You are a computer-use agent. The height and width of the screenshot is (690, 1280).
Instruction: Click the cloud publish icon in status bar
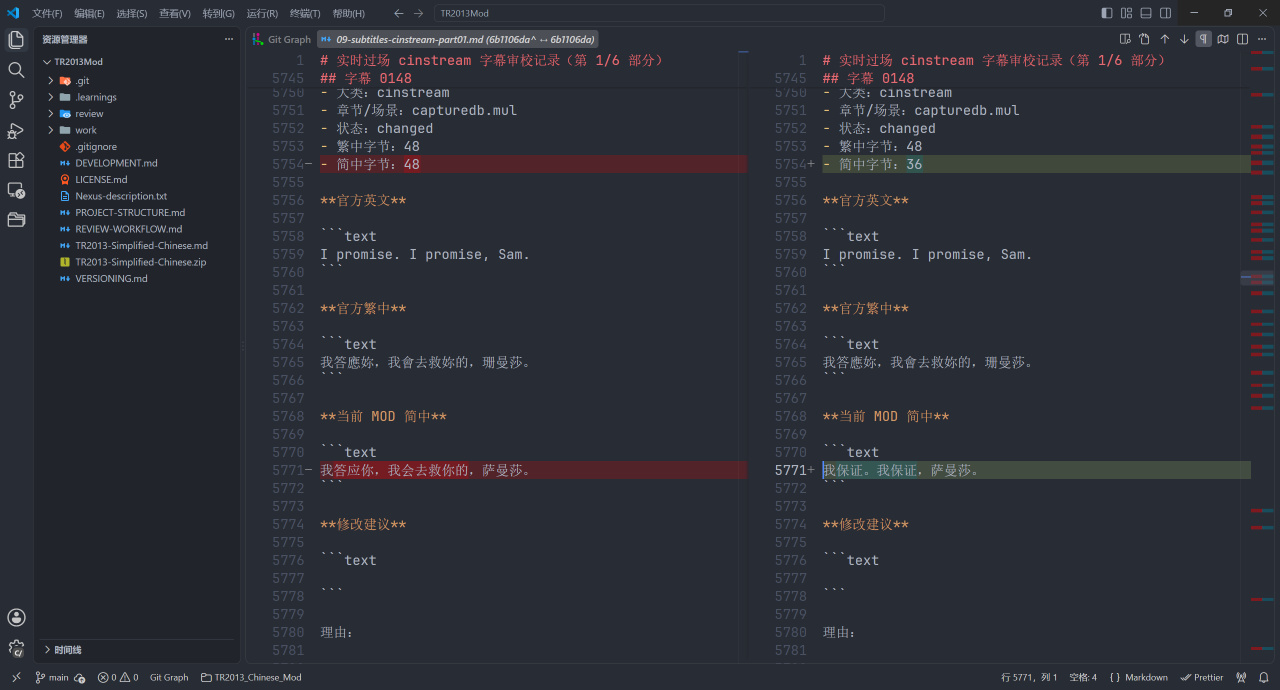[x=80, y=677]
